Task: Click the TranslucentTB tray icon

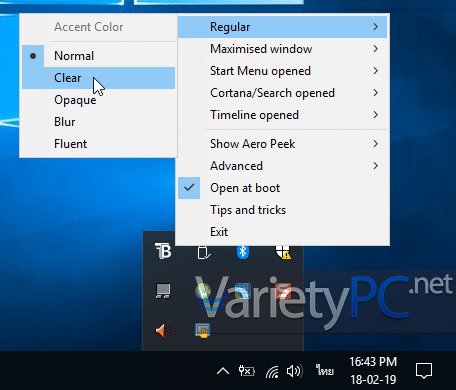Action: (x=163, y=251)
